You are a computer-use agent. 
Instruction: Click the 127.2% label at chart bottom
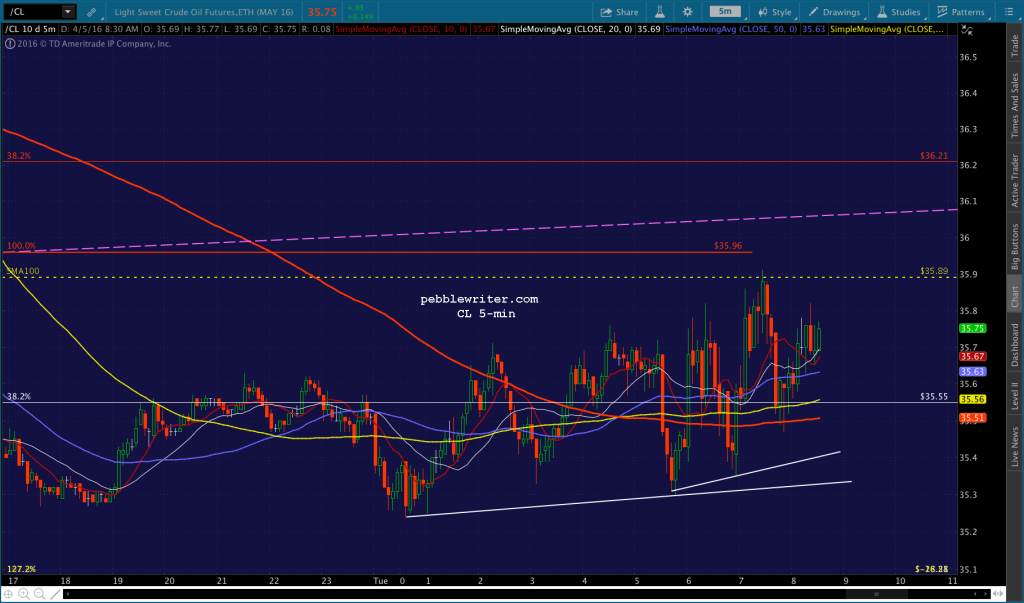pyautogui.click(x=22, y=569)
